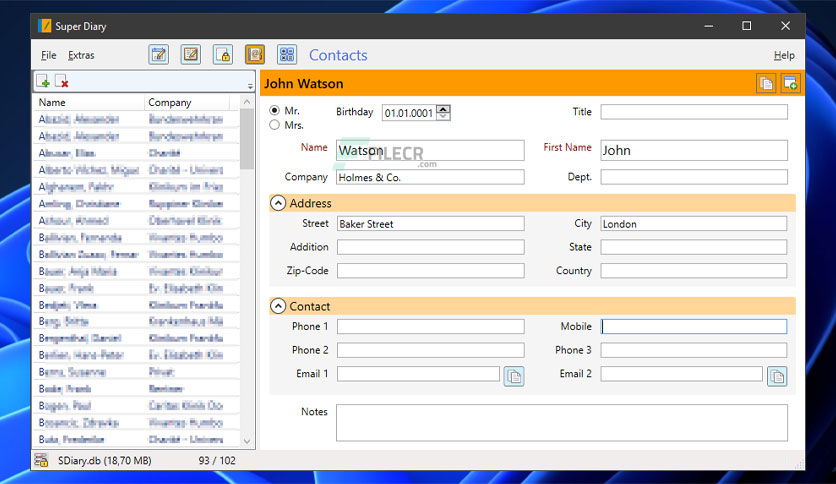Click the Addition input field

430,247
